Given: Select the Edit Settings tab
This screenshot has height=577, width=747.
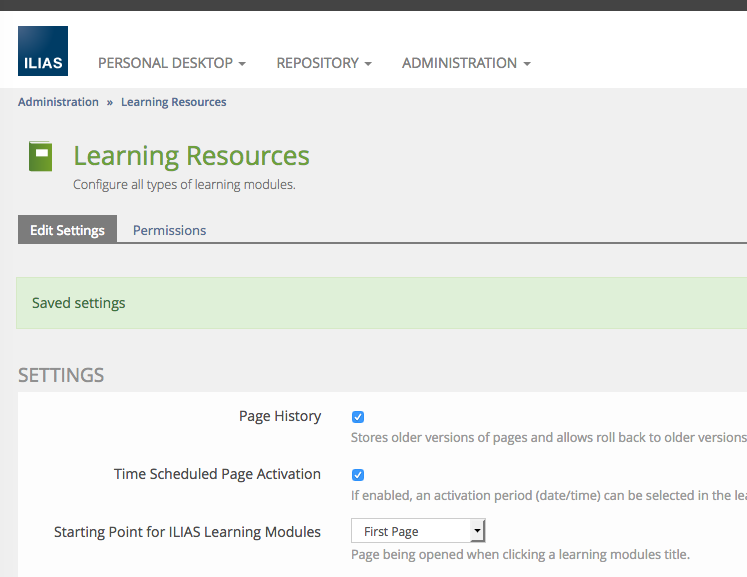Looking at the screenshot, I should (67, 230).
